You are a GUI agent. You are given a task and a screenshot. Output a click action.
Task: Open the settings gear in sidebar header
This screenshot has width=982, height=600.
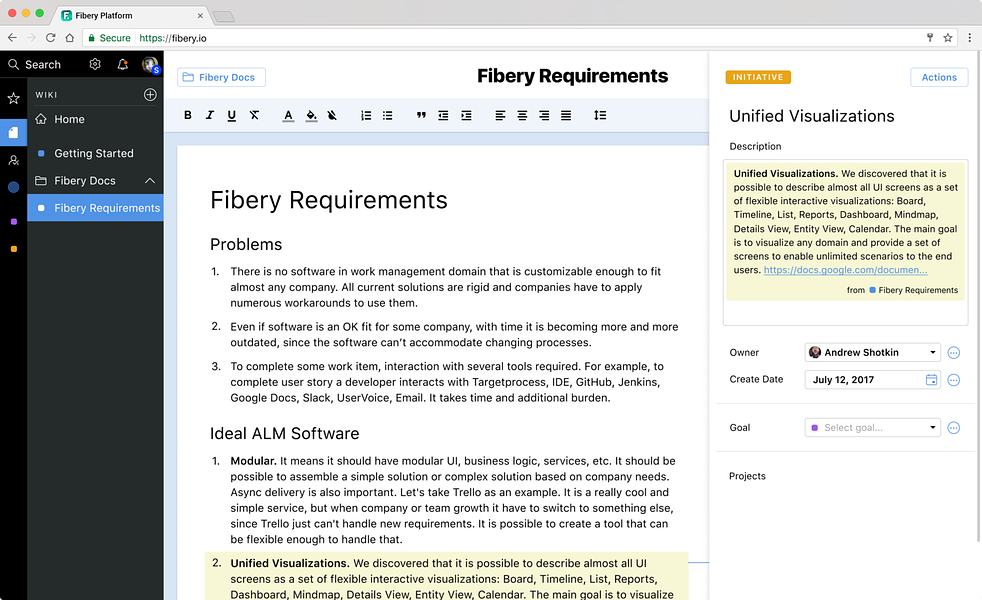coord(95,64)
